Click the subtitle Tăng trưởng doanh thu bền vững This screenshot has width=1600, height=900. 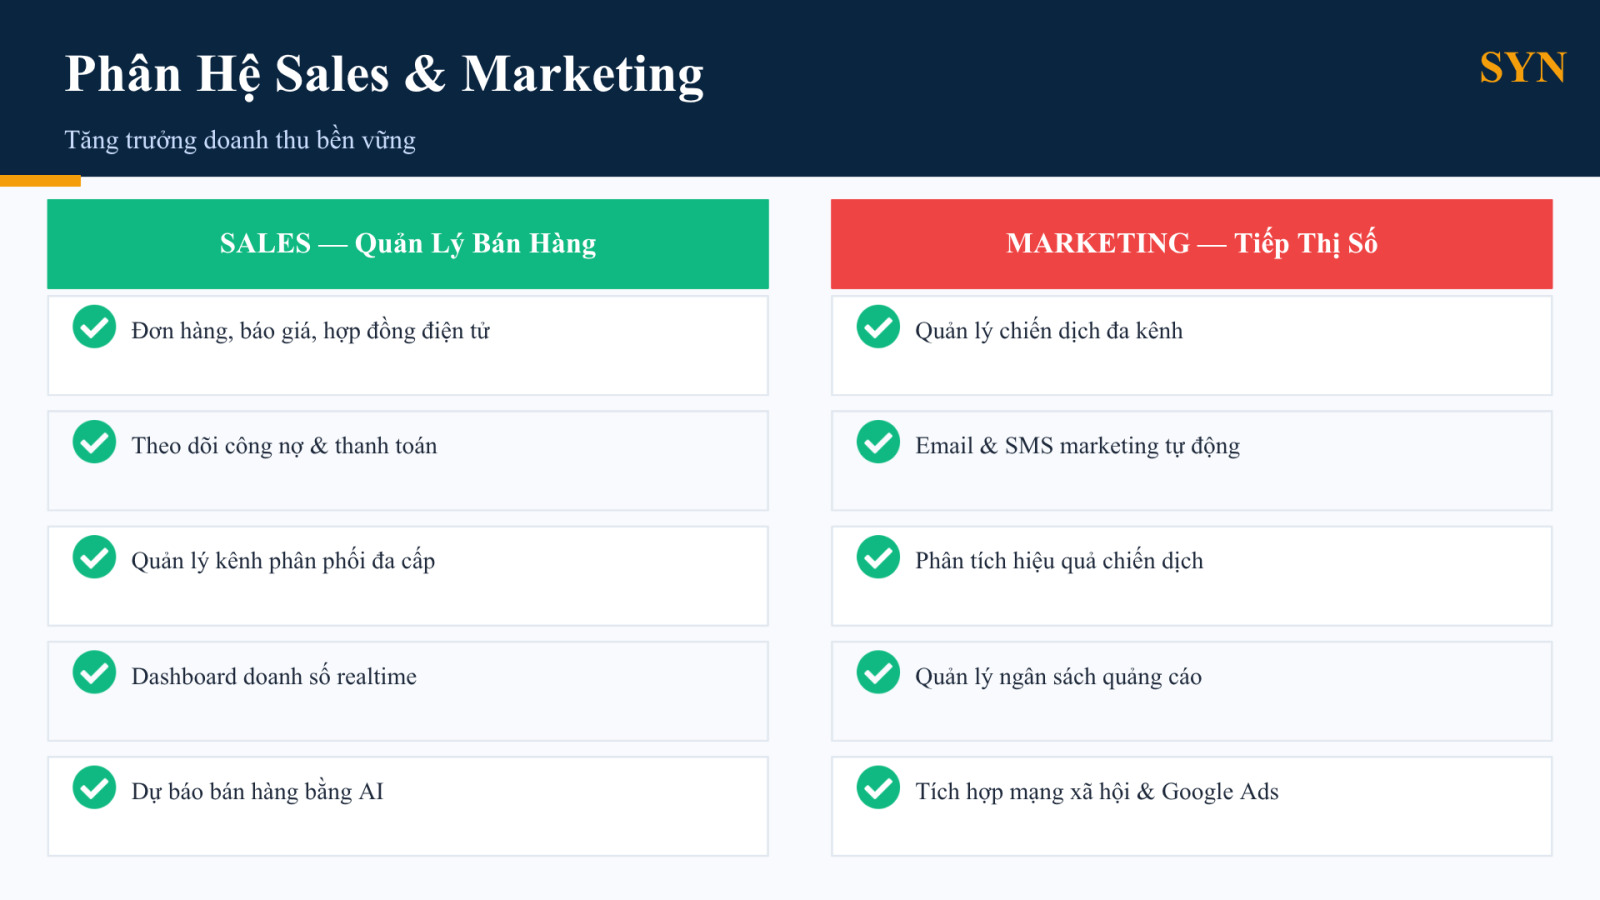pyautogui.click(x=240, y=140)
